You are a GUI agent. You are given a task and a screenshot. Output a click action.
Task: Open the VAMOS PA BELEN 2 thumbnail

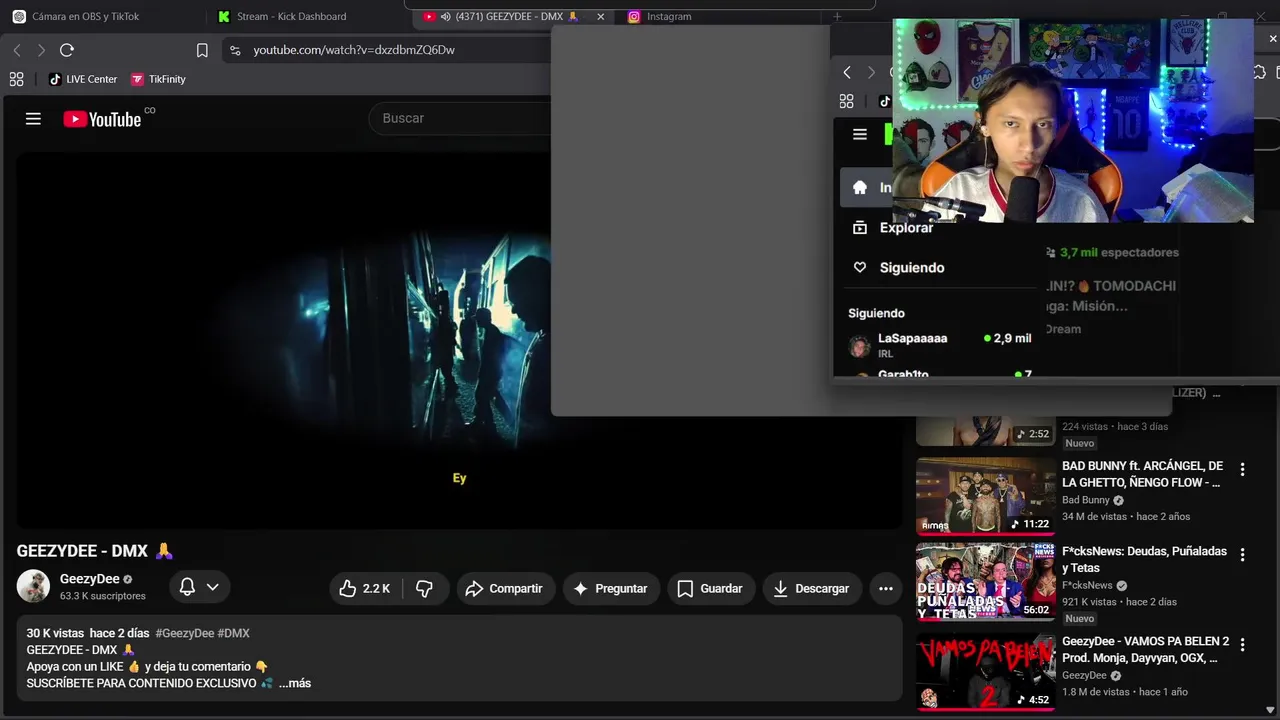[x=985, y=671]
